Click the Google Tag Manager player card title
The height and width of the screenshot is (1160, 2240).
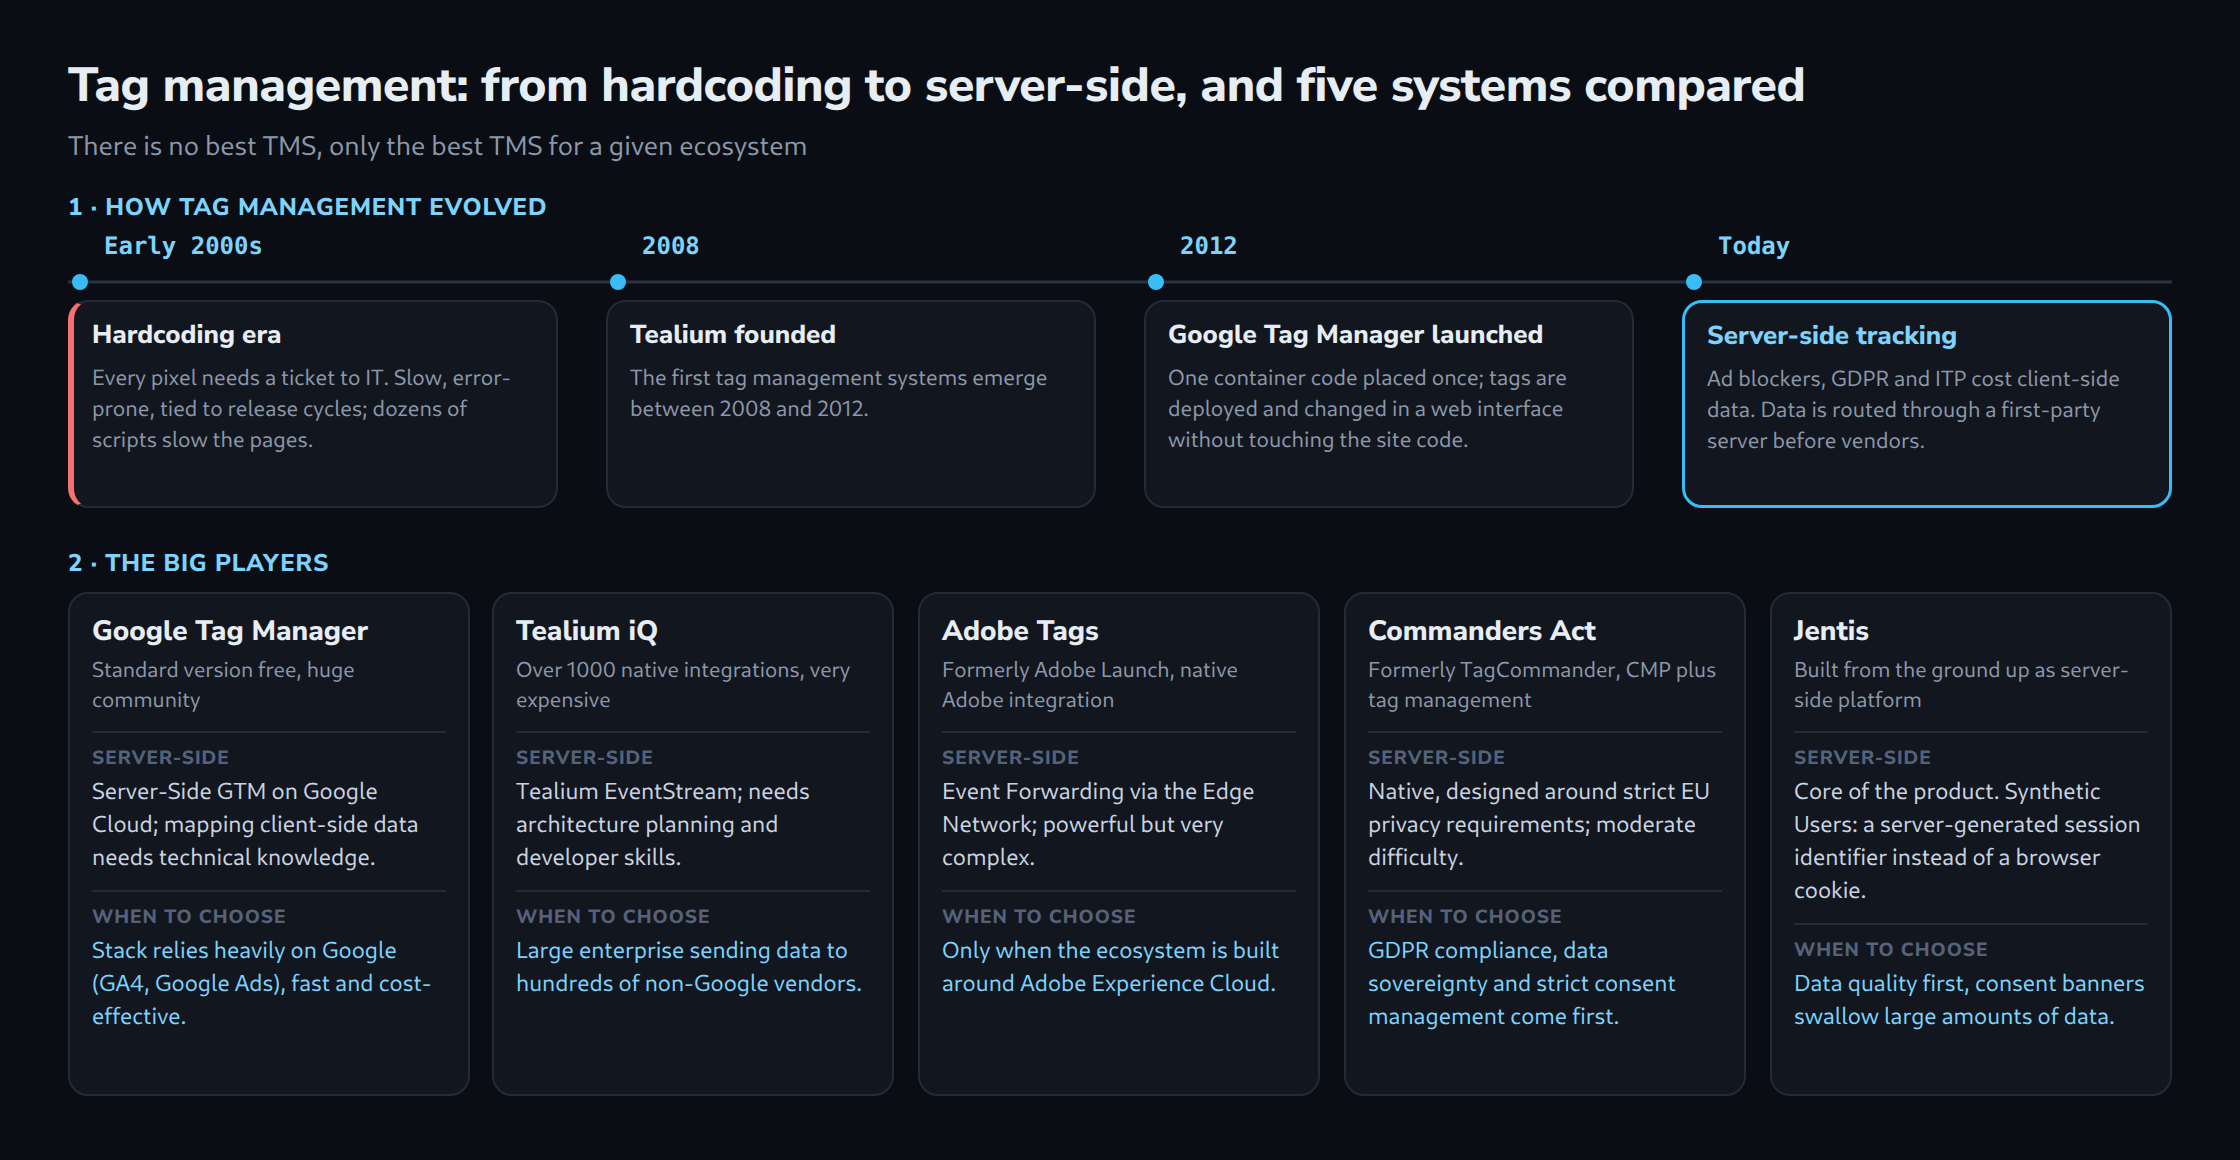point(230,631)
